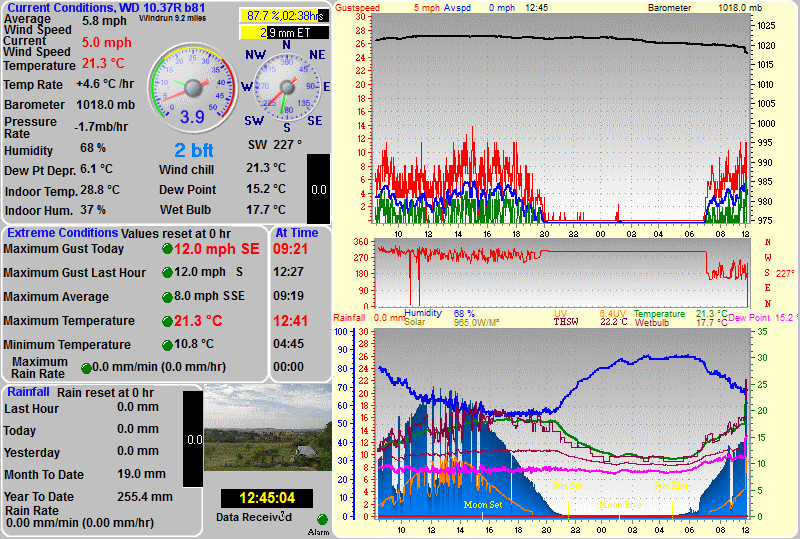The width and height of the screenshot is (800, 539).
Task: Click the Month To Date 19.0 mm value
Action: point(141,474)
